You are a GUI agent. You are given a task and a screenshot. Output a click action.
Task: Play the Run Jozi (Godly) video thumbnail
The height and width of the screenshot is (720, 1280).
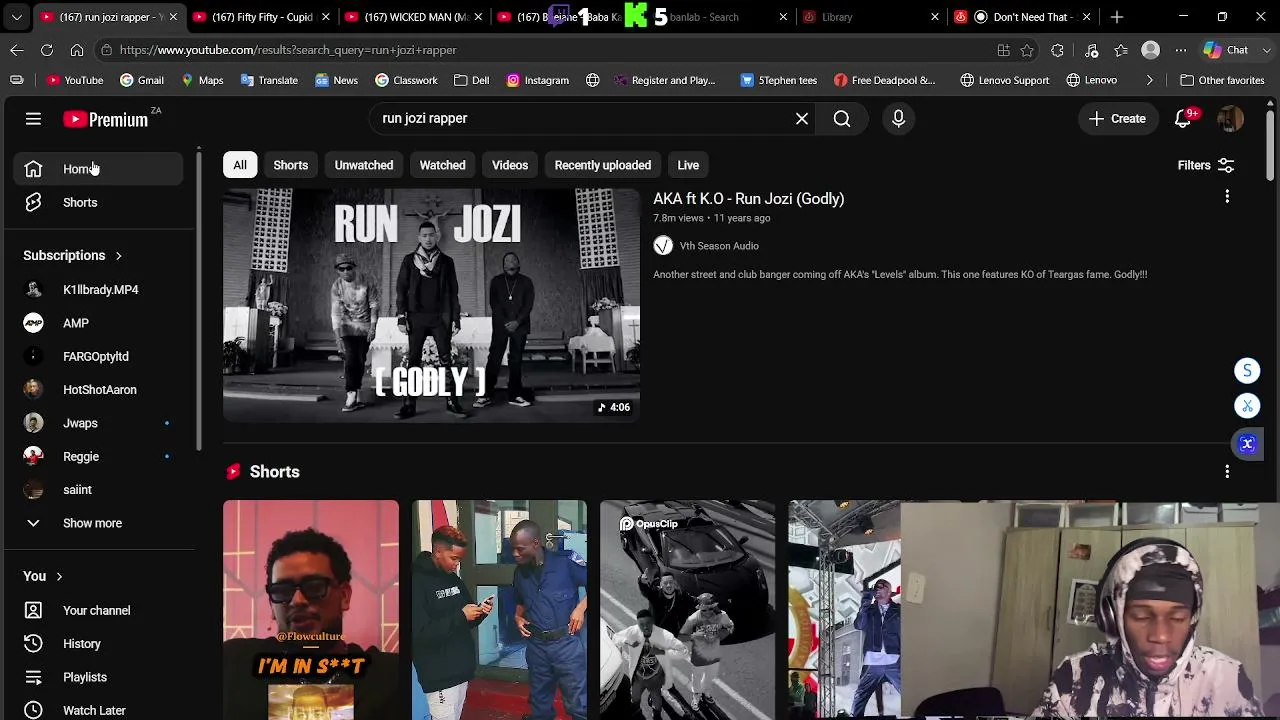431,305
